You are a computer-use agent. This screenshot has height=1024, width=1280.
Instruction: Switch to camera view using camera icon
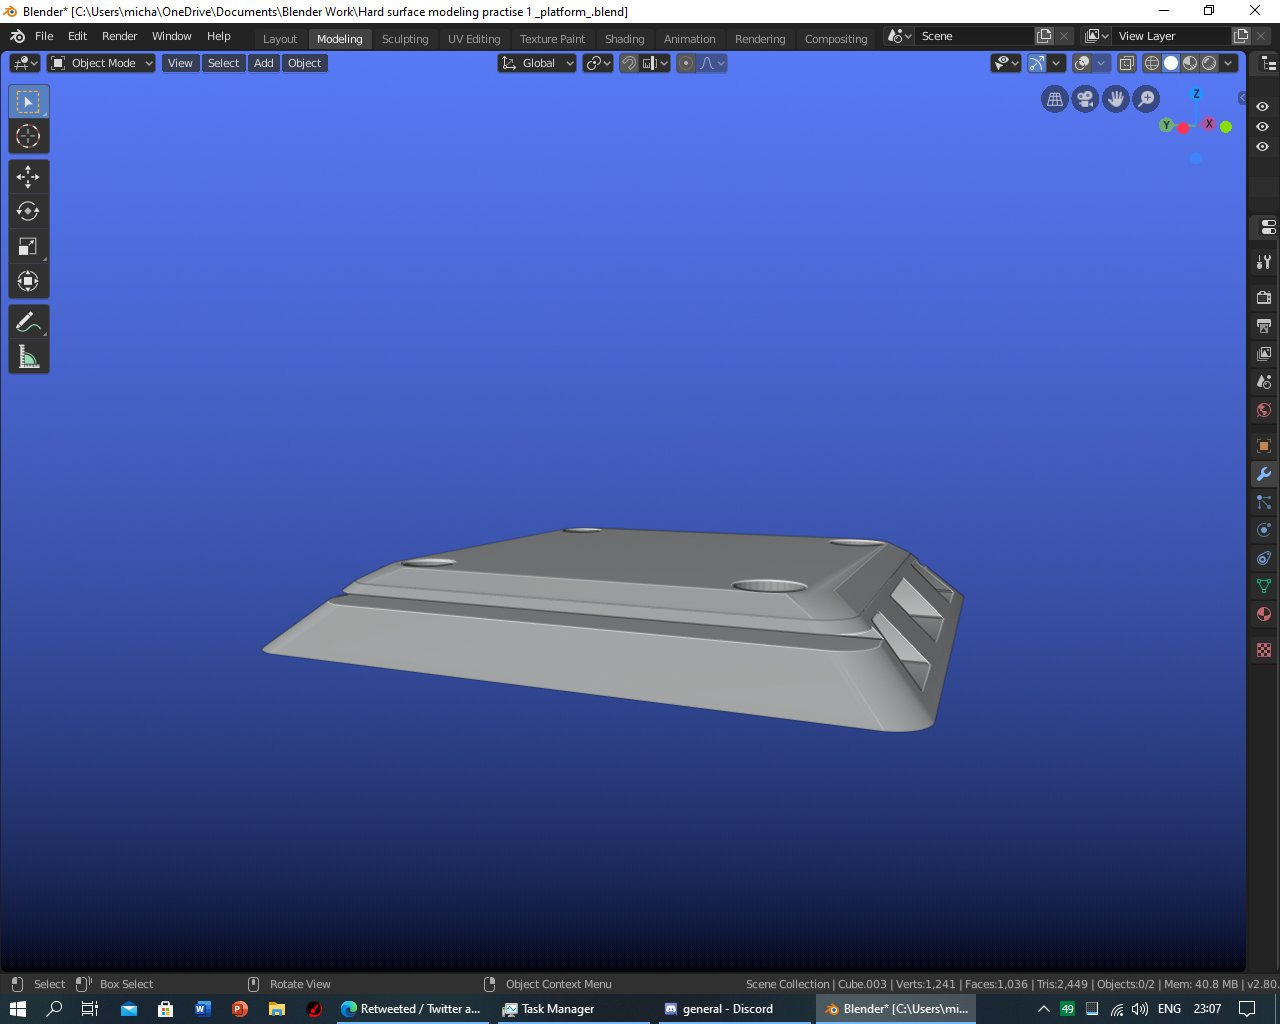coord(1085,99)
